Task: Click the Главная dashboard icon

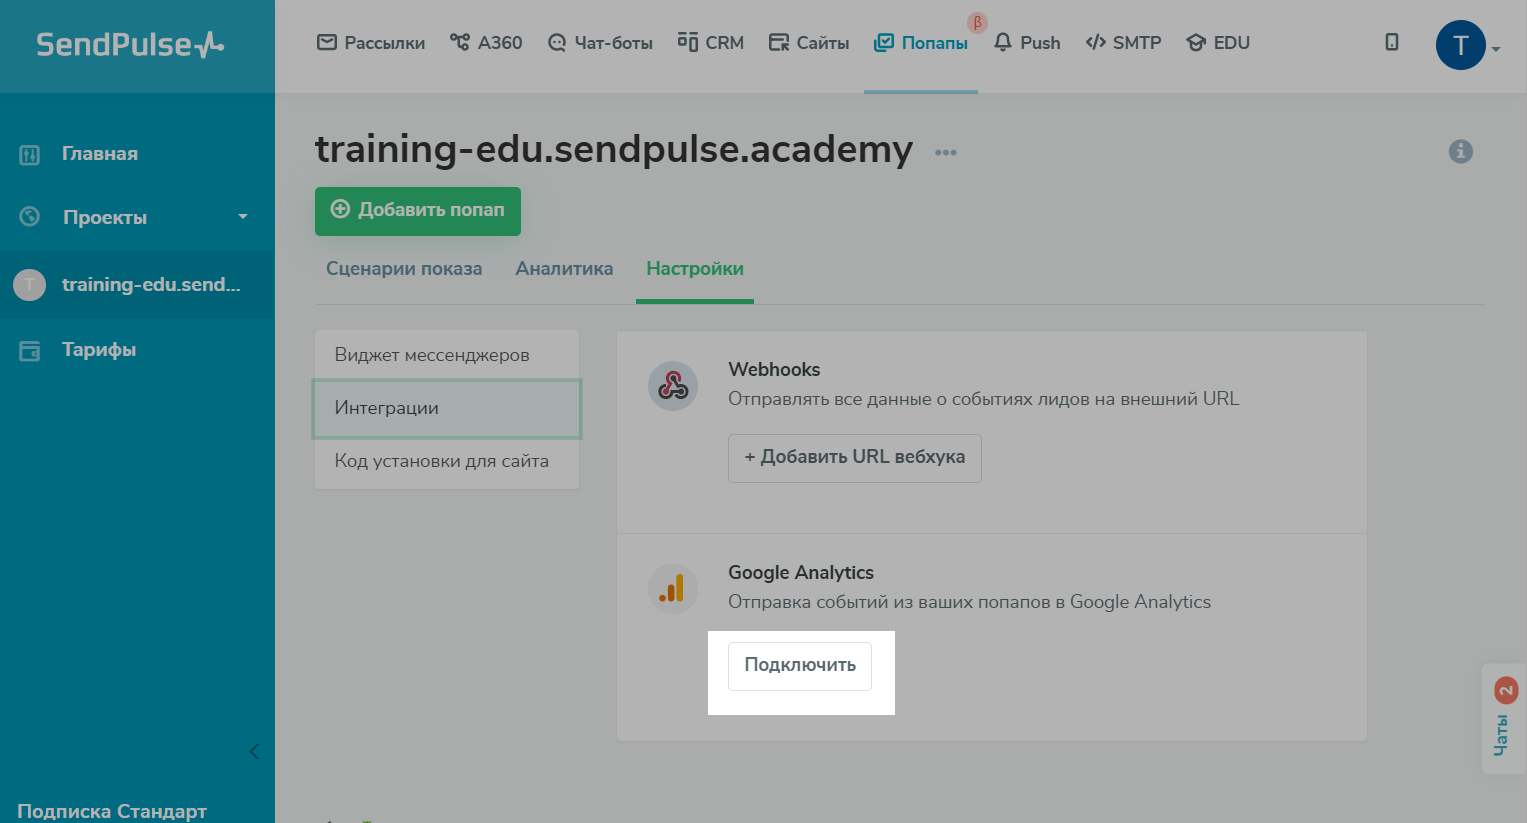Action: tap(30, 155)
